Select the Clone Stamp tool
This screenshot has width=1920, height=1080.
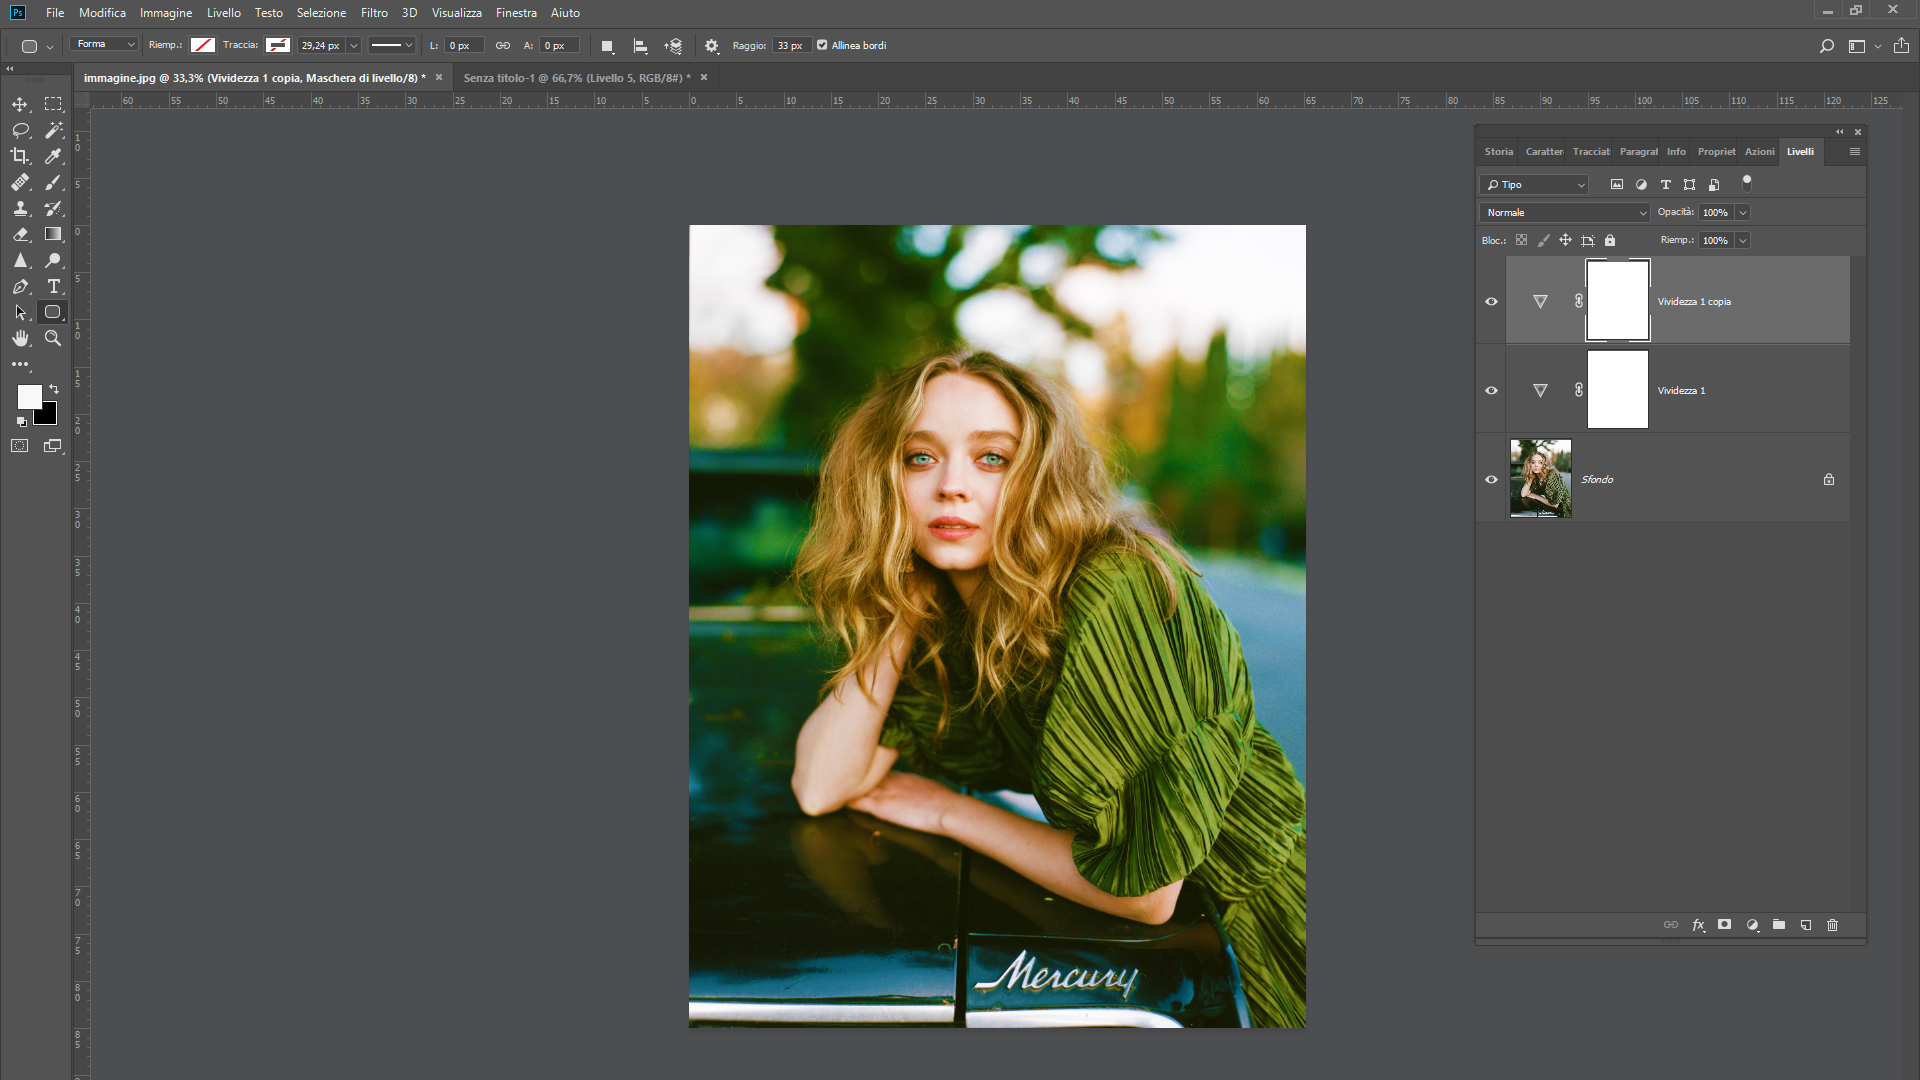[20, 208]
